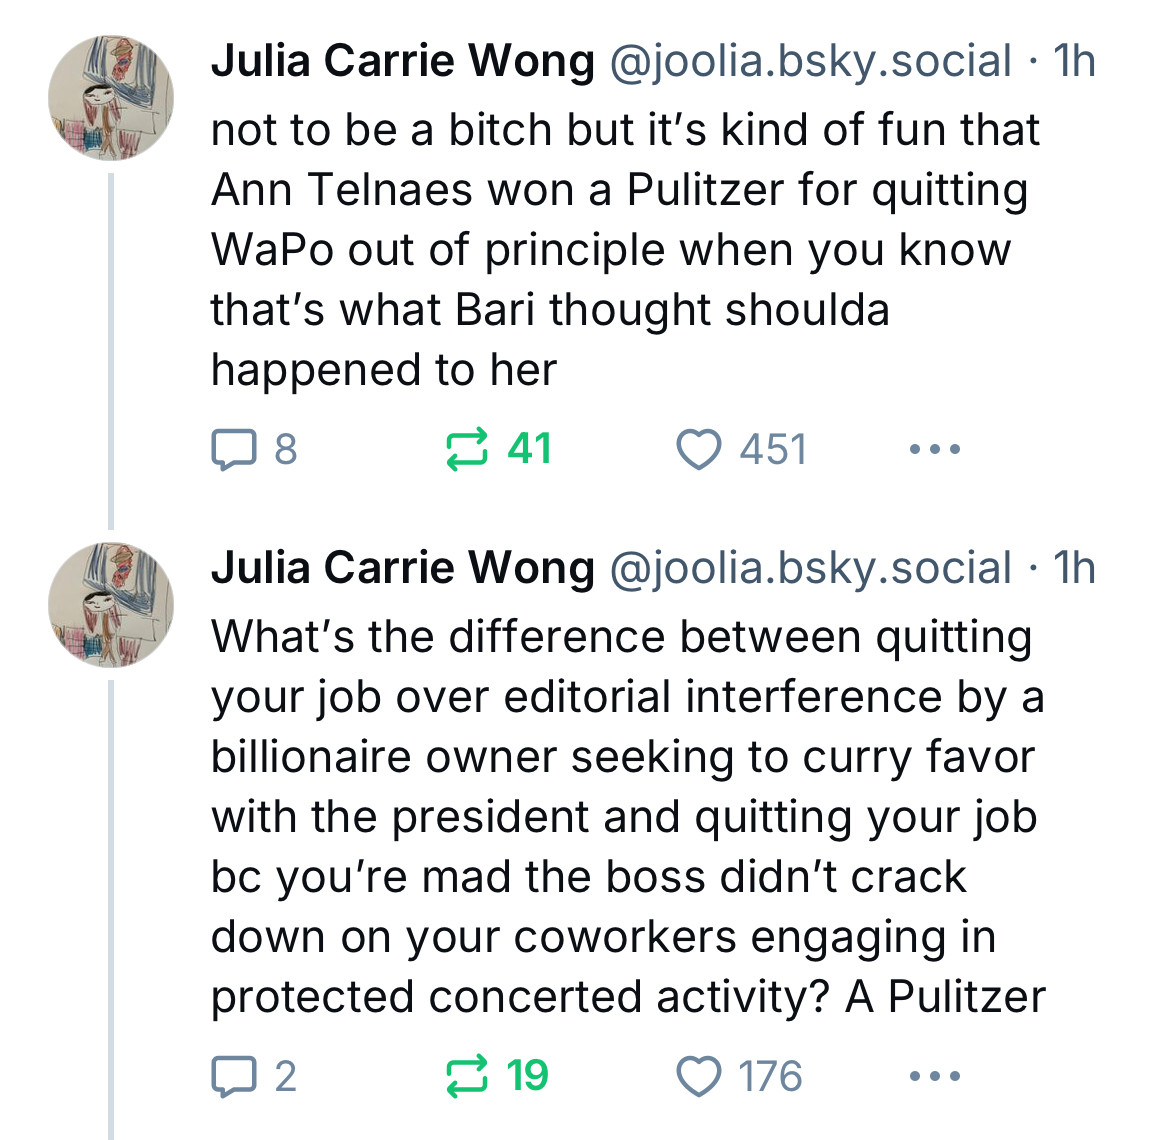Image resolution: width=1170 pixels, height=1140 pixels.
Task: Open more options menu on first post
Action: 935,449
